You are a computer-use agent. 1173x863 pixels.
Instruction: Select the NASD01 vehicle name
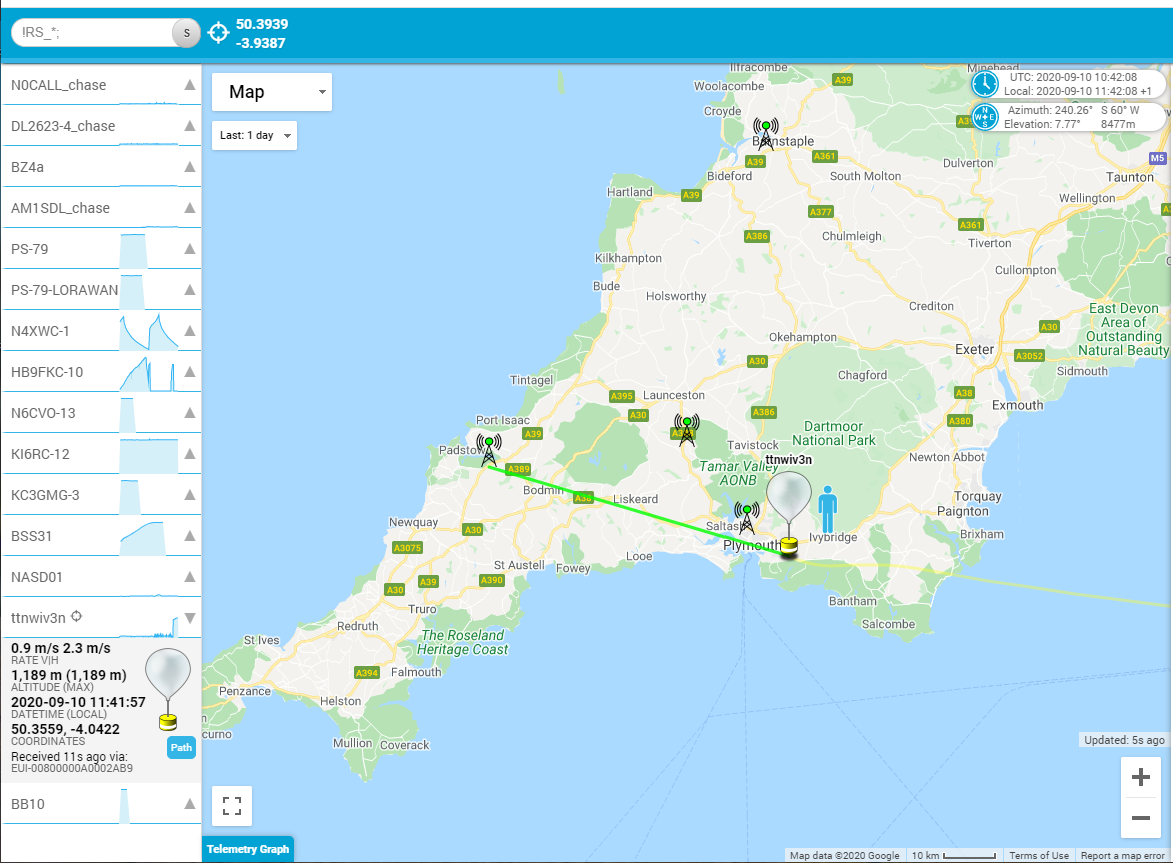(37, 577)
